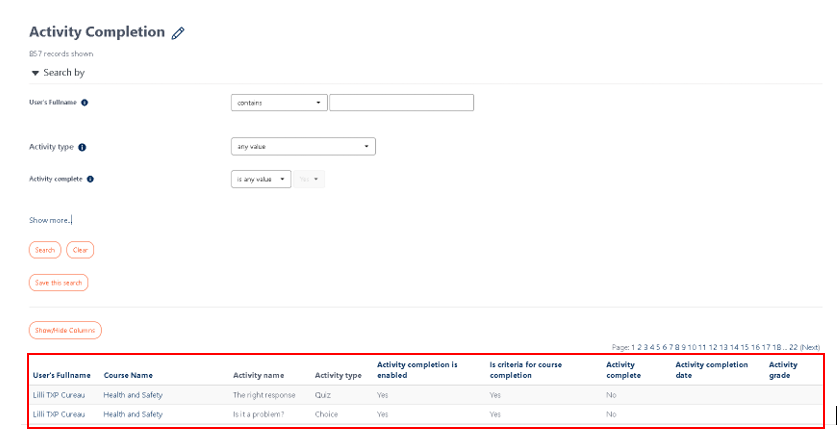Open the 'contains' operator dropdown
Image resolution: width=840 pixels, height=437 pixels.
[x=279, y=102]
